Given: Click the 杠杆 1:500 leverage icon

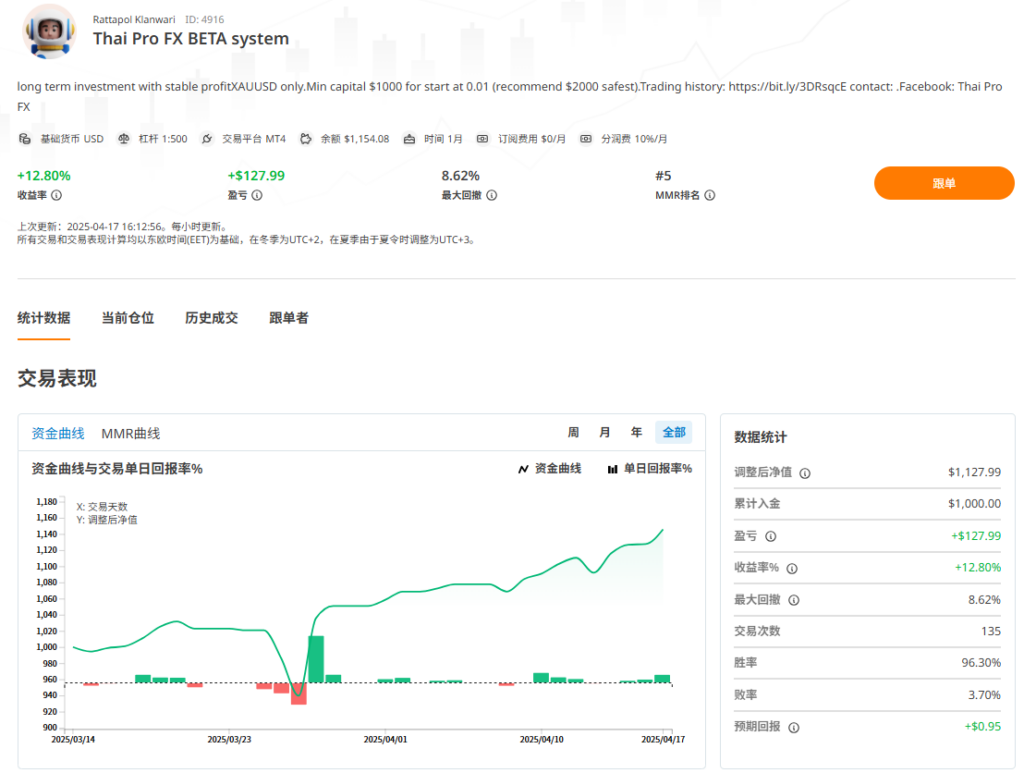Looking at the screenshot, I should [124, 139].
